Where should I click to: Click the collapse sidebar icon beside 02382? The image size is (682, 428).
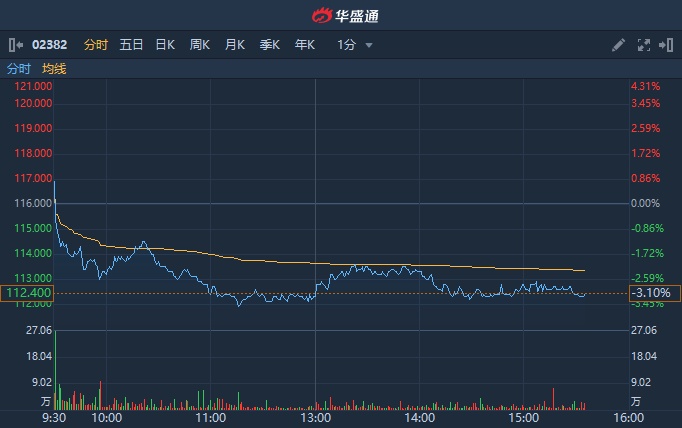click(x=15, y=45)
